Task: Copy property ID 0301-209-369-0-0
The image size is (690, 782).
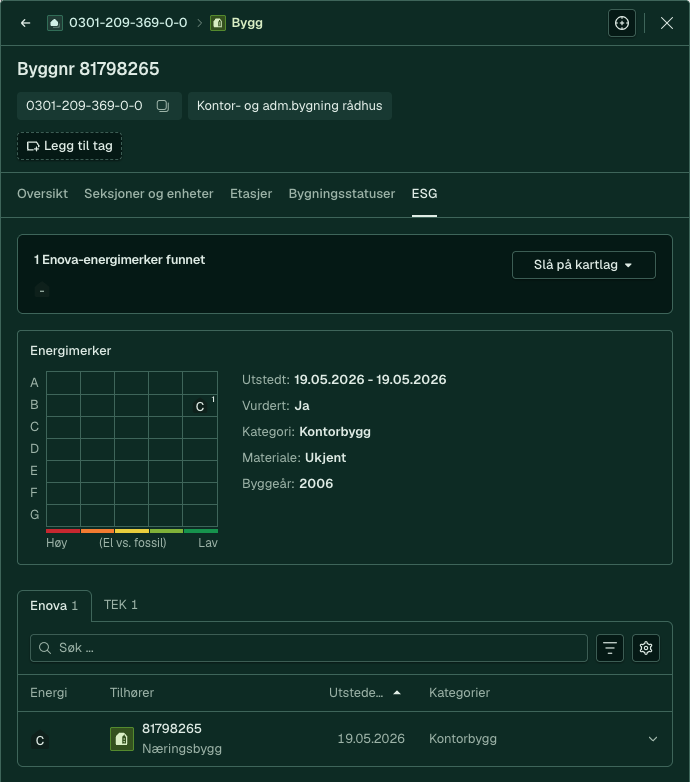Action: 163,106
